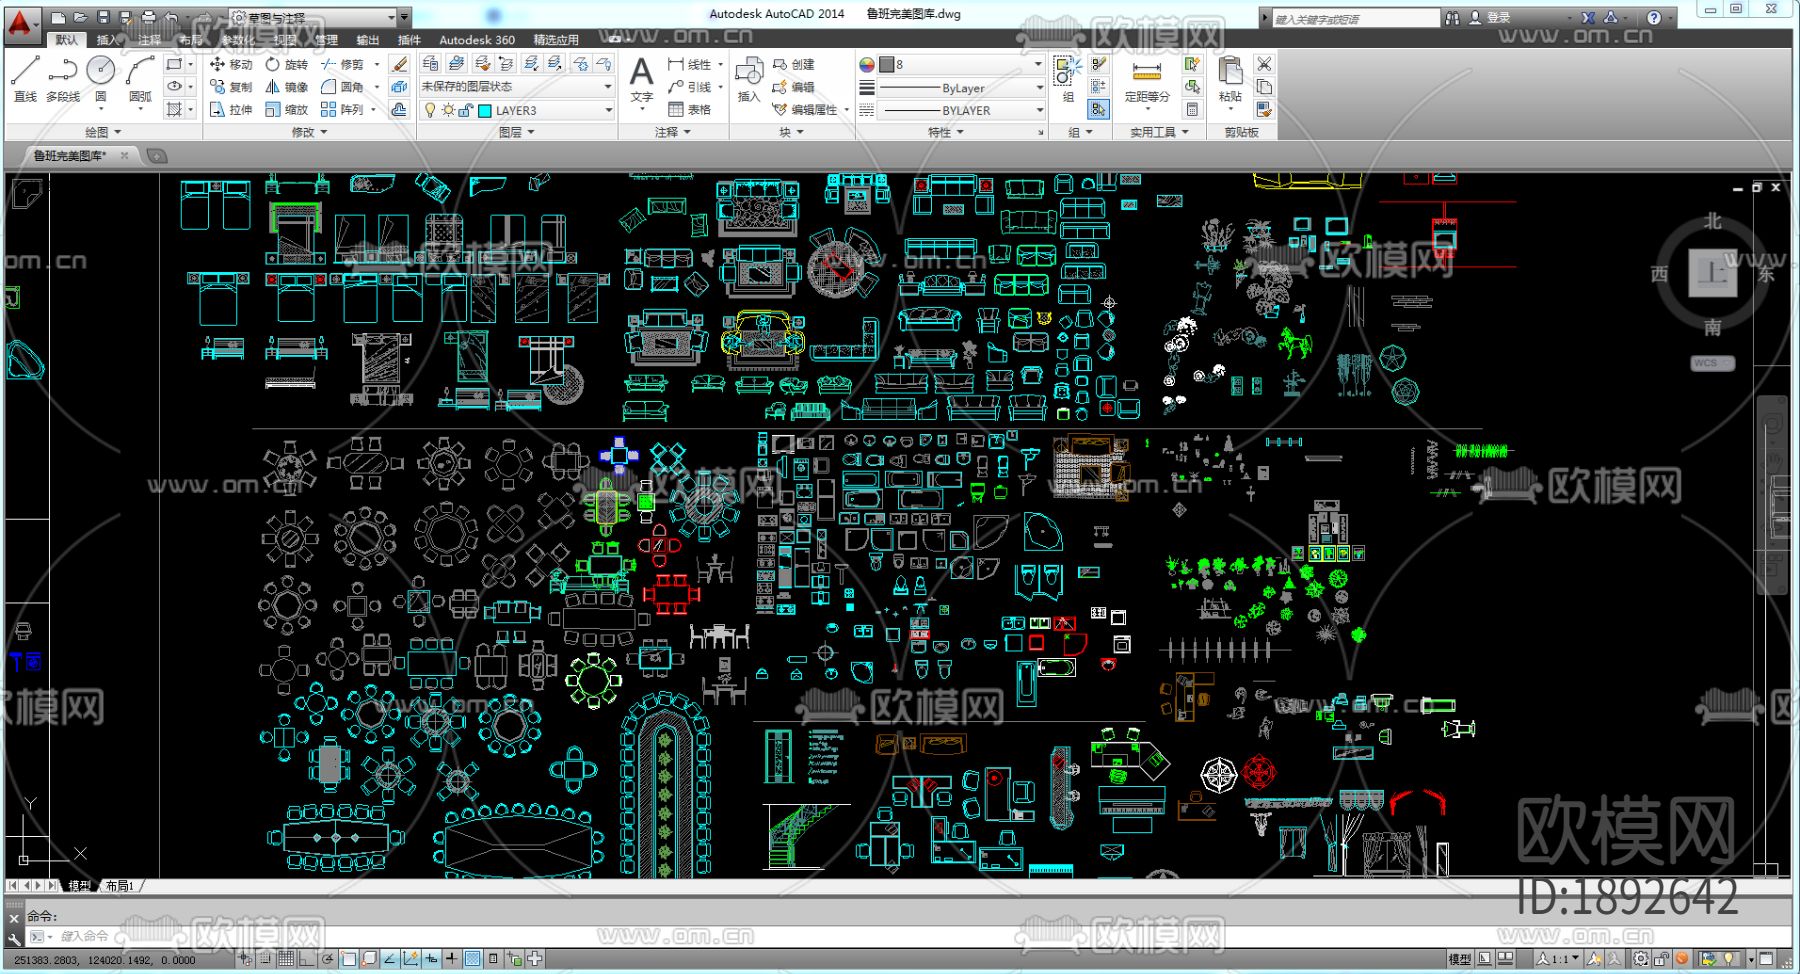Click the Text (文字) annotation tool
Viewport: 1800px width, 974px height.
point(641,78)
